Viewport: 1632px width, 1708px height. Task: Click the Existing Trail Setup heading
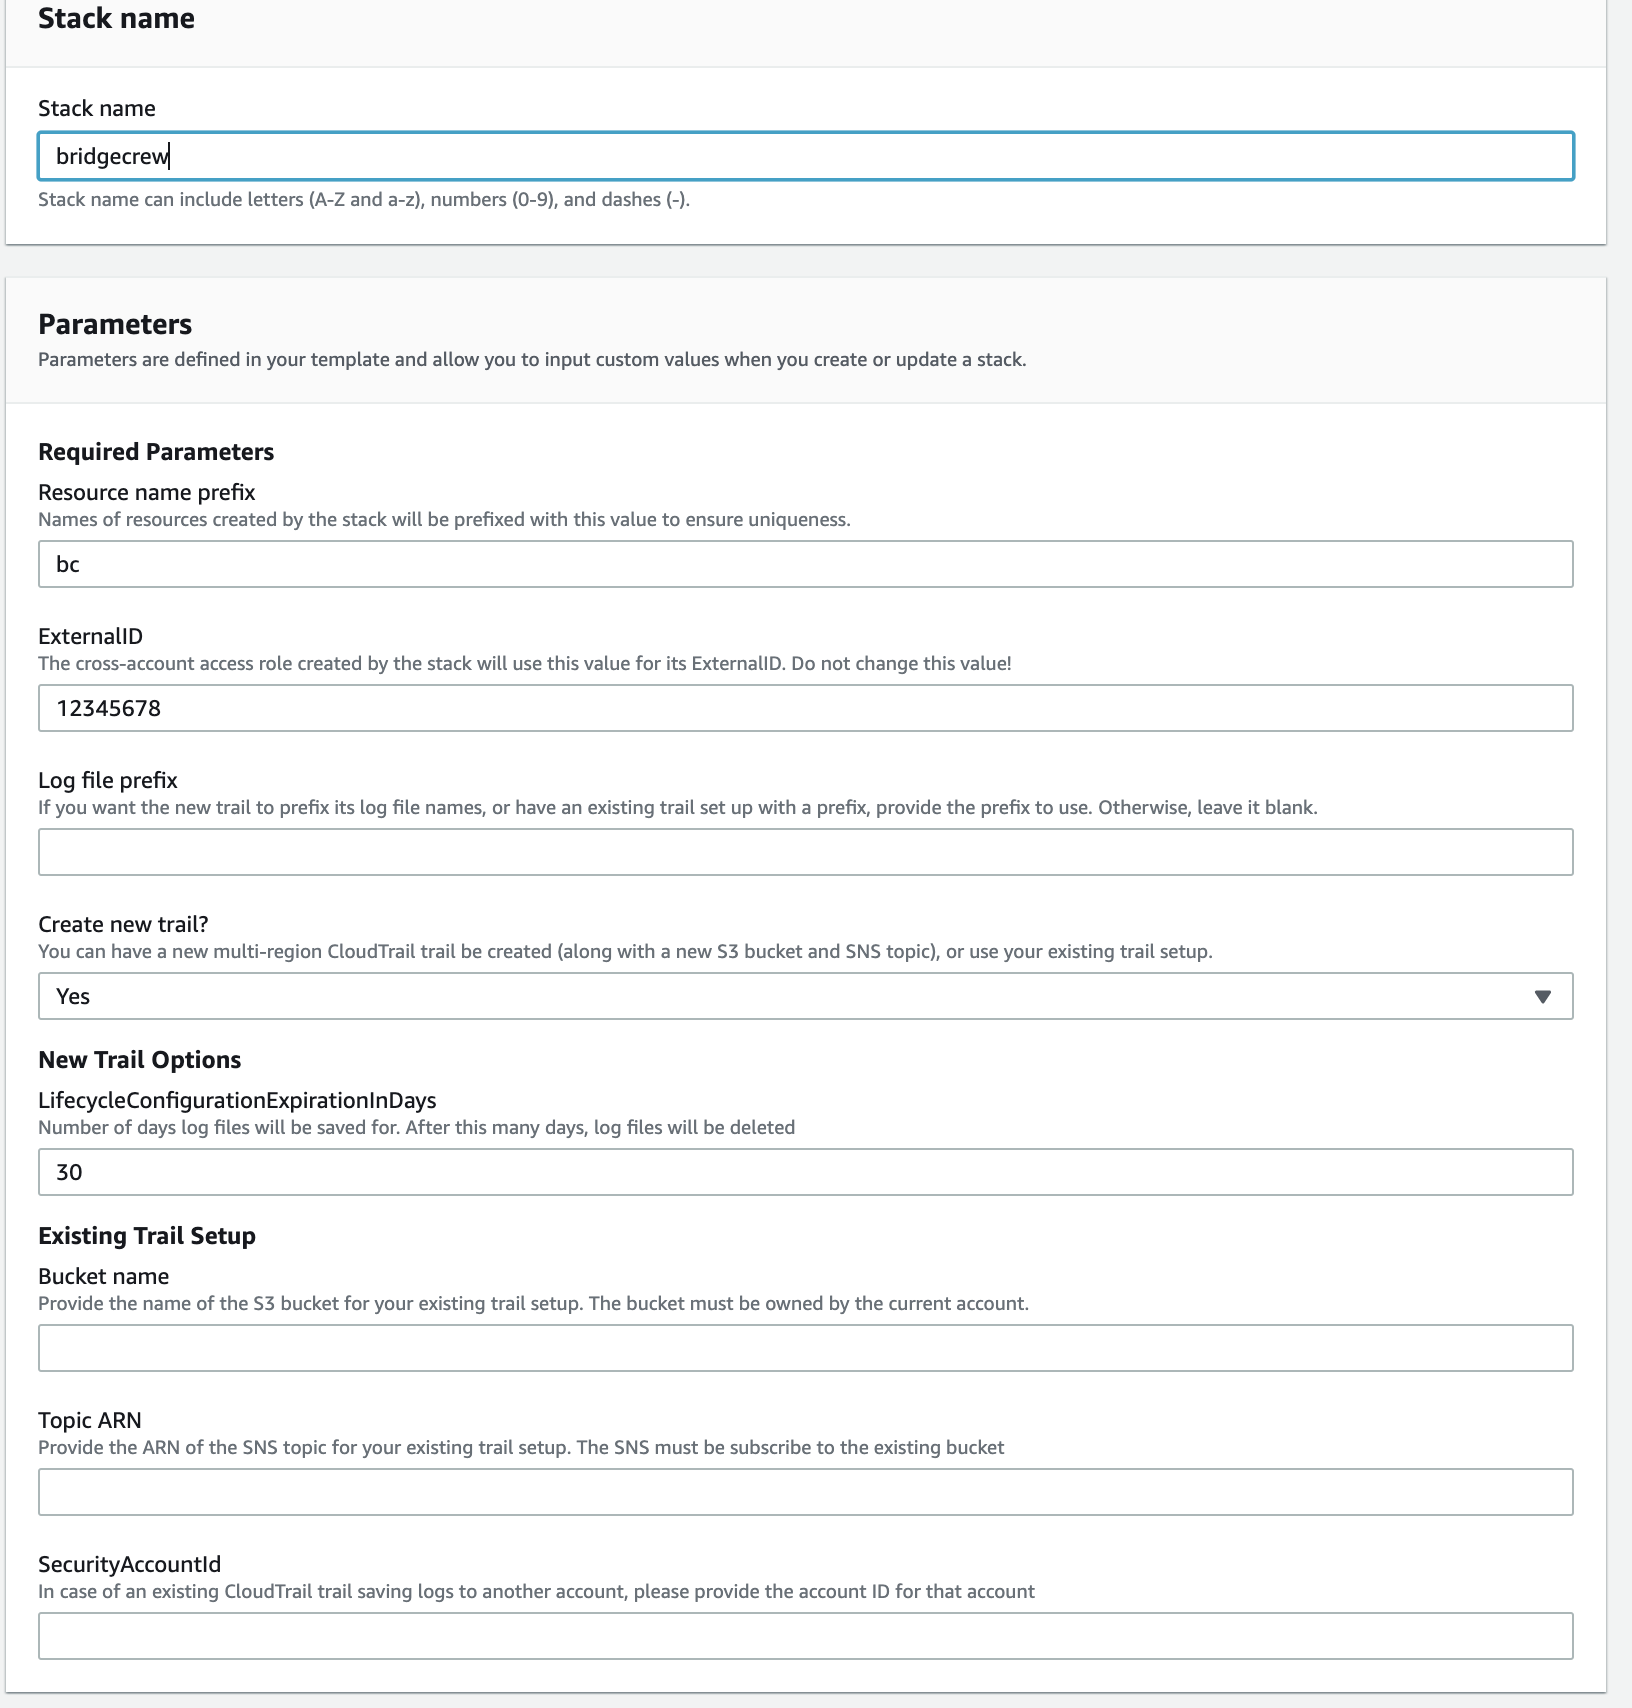click(147, 1236)
